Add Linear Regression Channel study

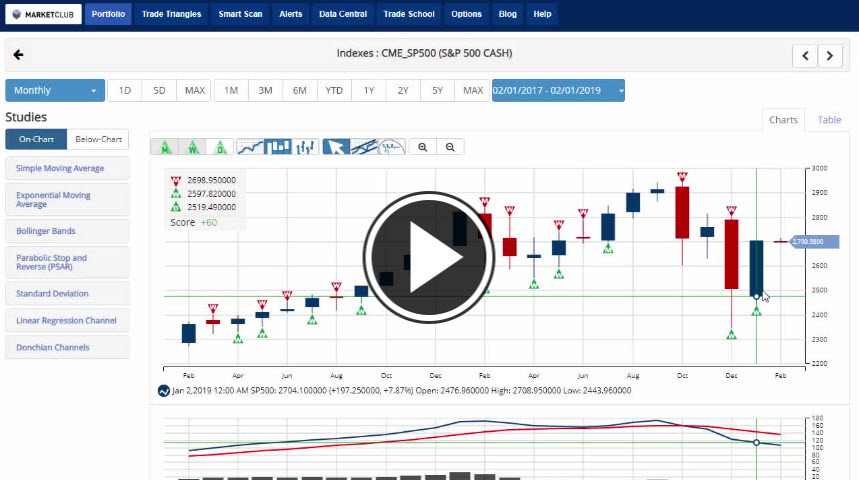click(67, 320)
